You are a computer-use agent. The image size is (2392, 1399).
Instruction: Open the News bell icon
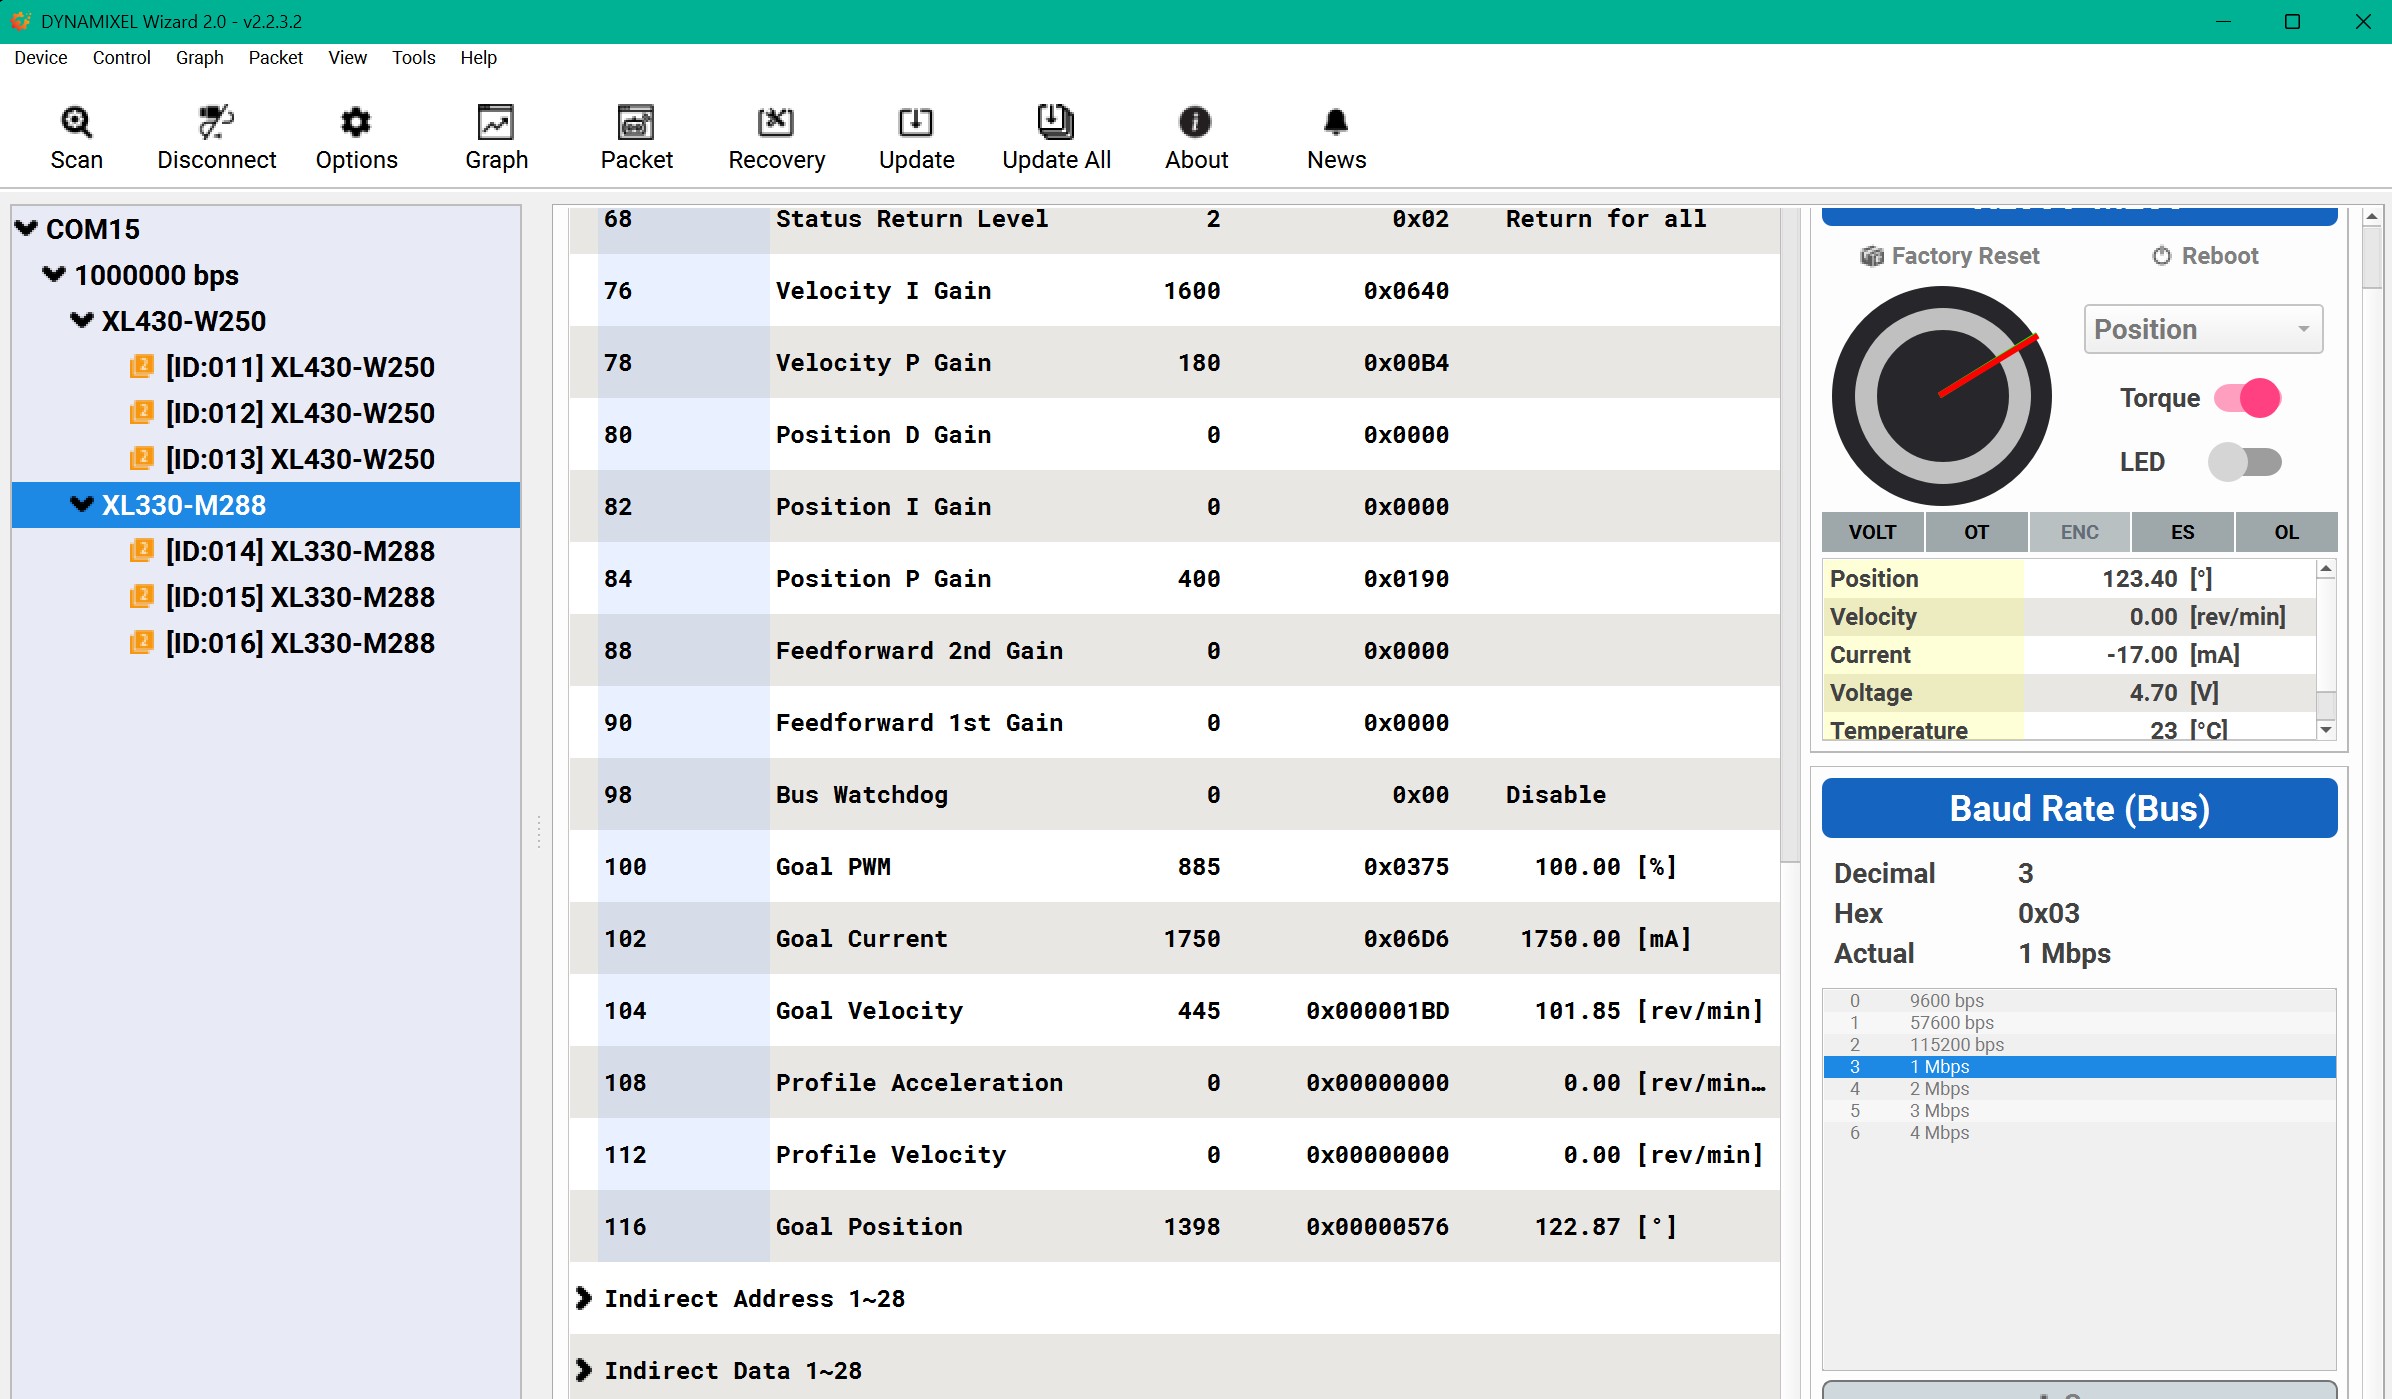pyautogui.click(x=1336, y=122)
